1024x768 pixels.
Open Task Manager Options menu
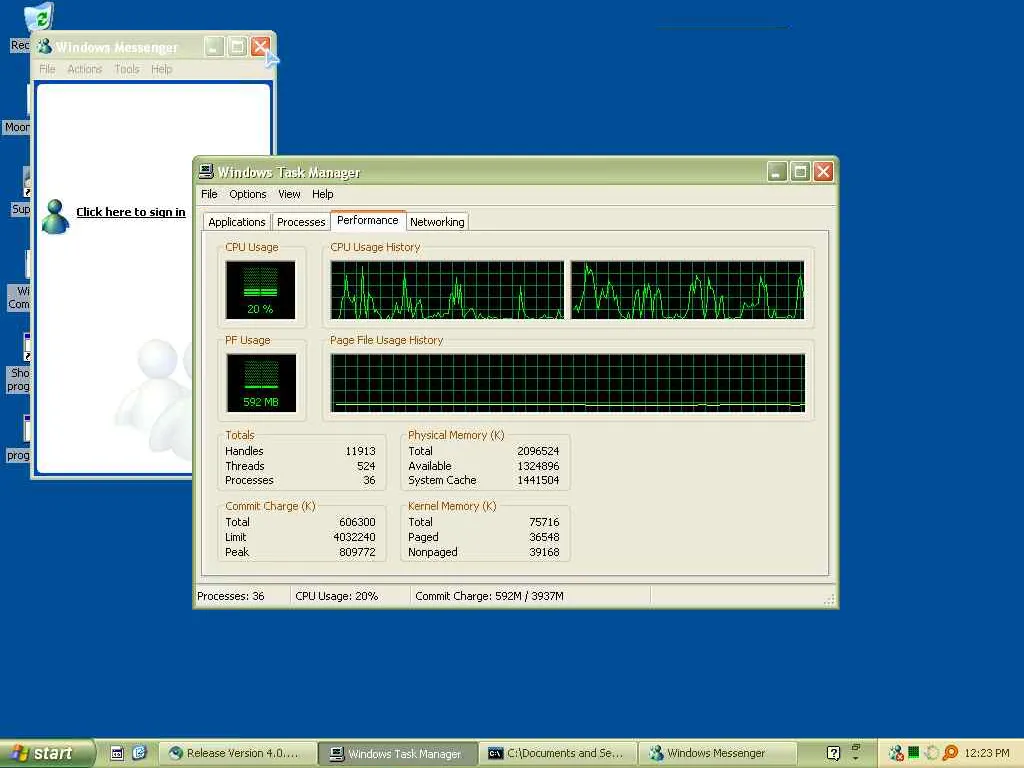click(x=248, y=194)
